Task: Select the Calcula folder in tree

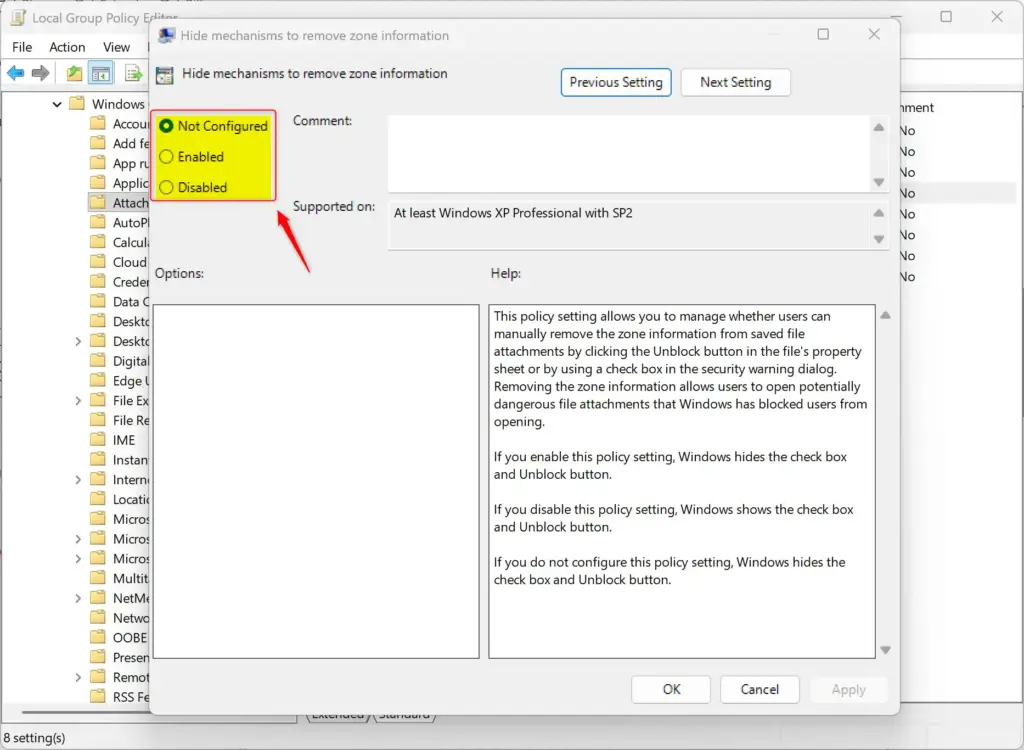Action: (x=119, y=242)
